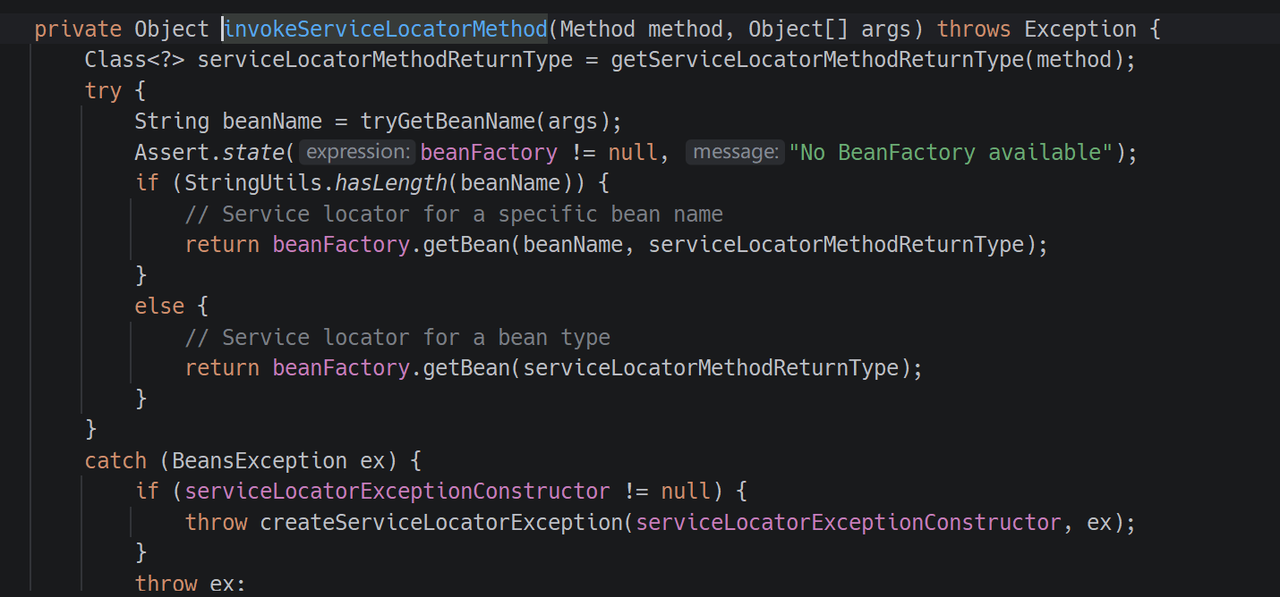Click the "Service locator for a bean type" comment

(x=397, y=337)
